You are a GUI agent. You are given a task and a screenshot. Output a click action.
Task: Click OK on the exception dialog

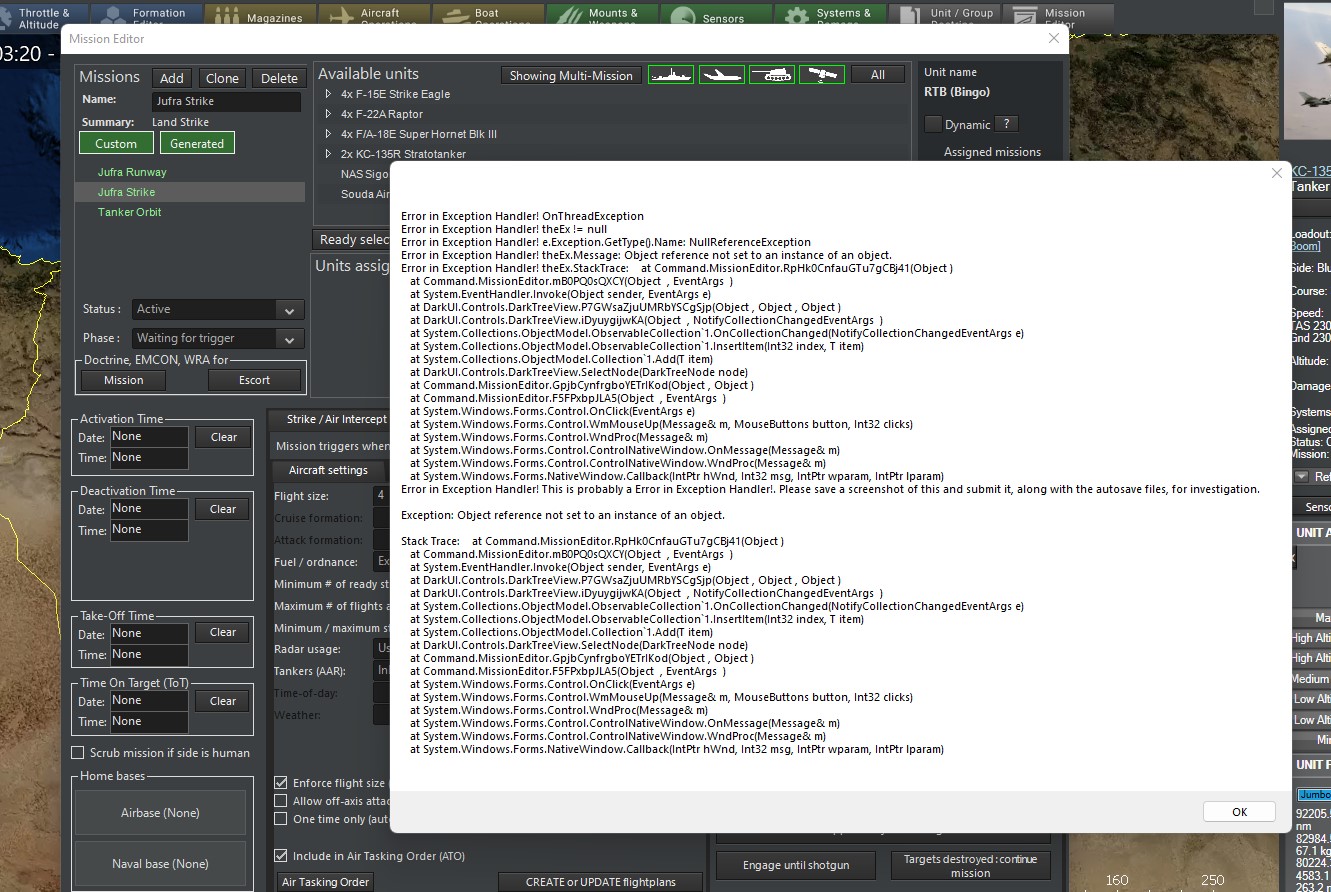pyautogui.click(x=1239, y=812)
